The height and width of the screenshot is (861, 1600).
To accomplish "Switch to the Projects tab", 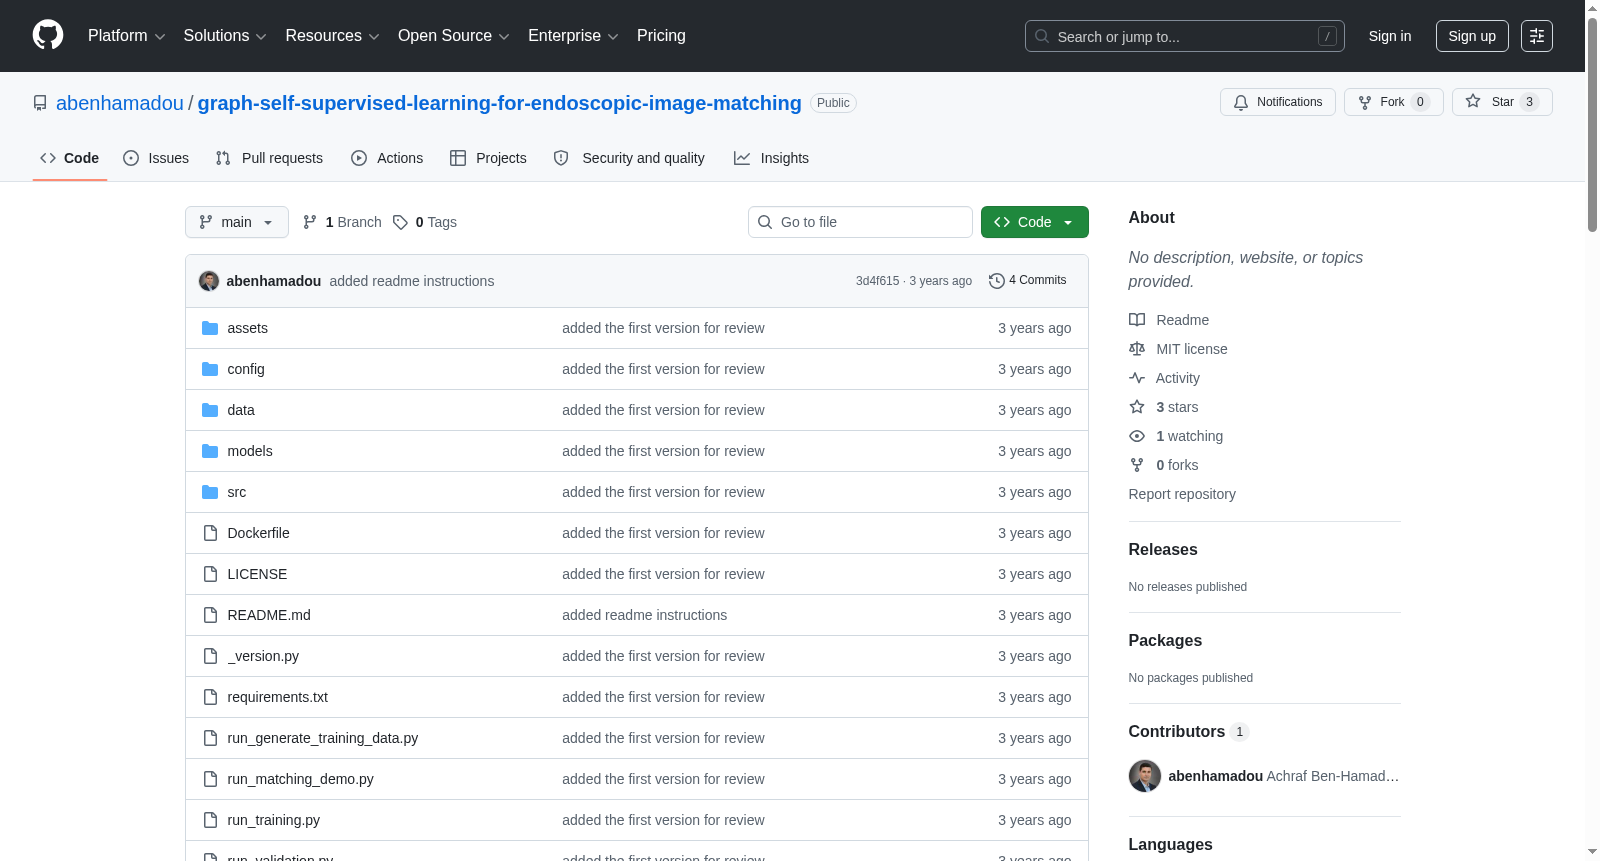I will [488, 158].
